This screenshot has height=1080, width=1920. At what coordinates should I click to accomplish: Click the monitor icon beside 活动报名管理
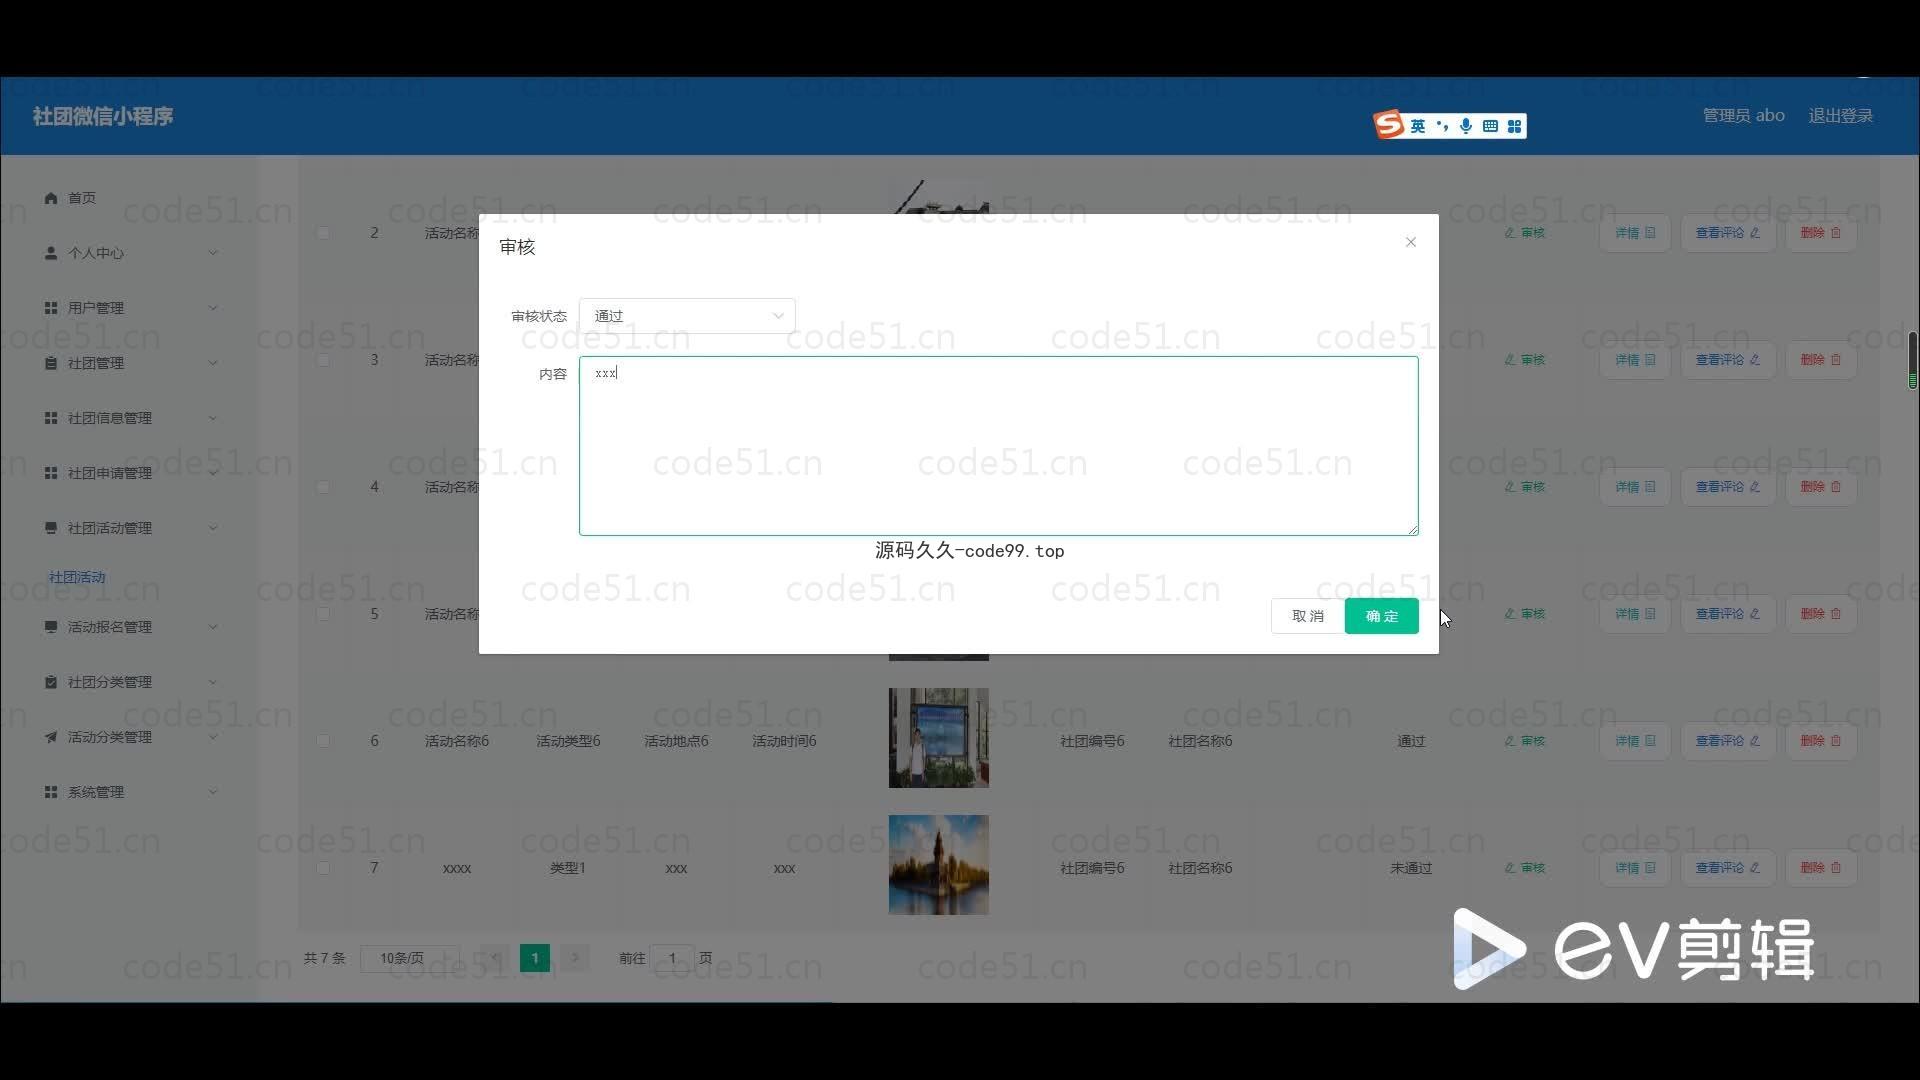[51, 627]
